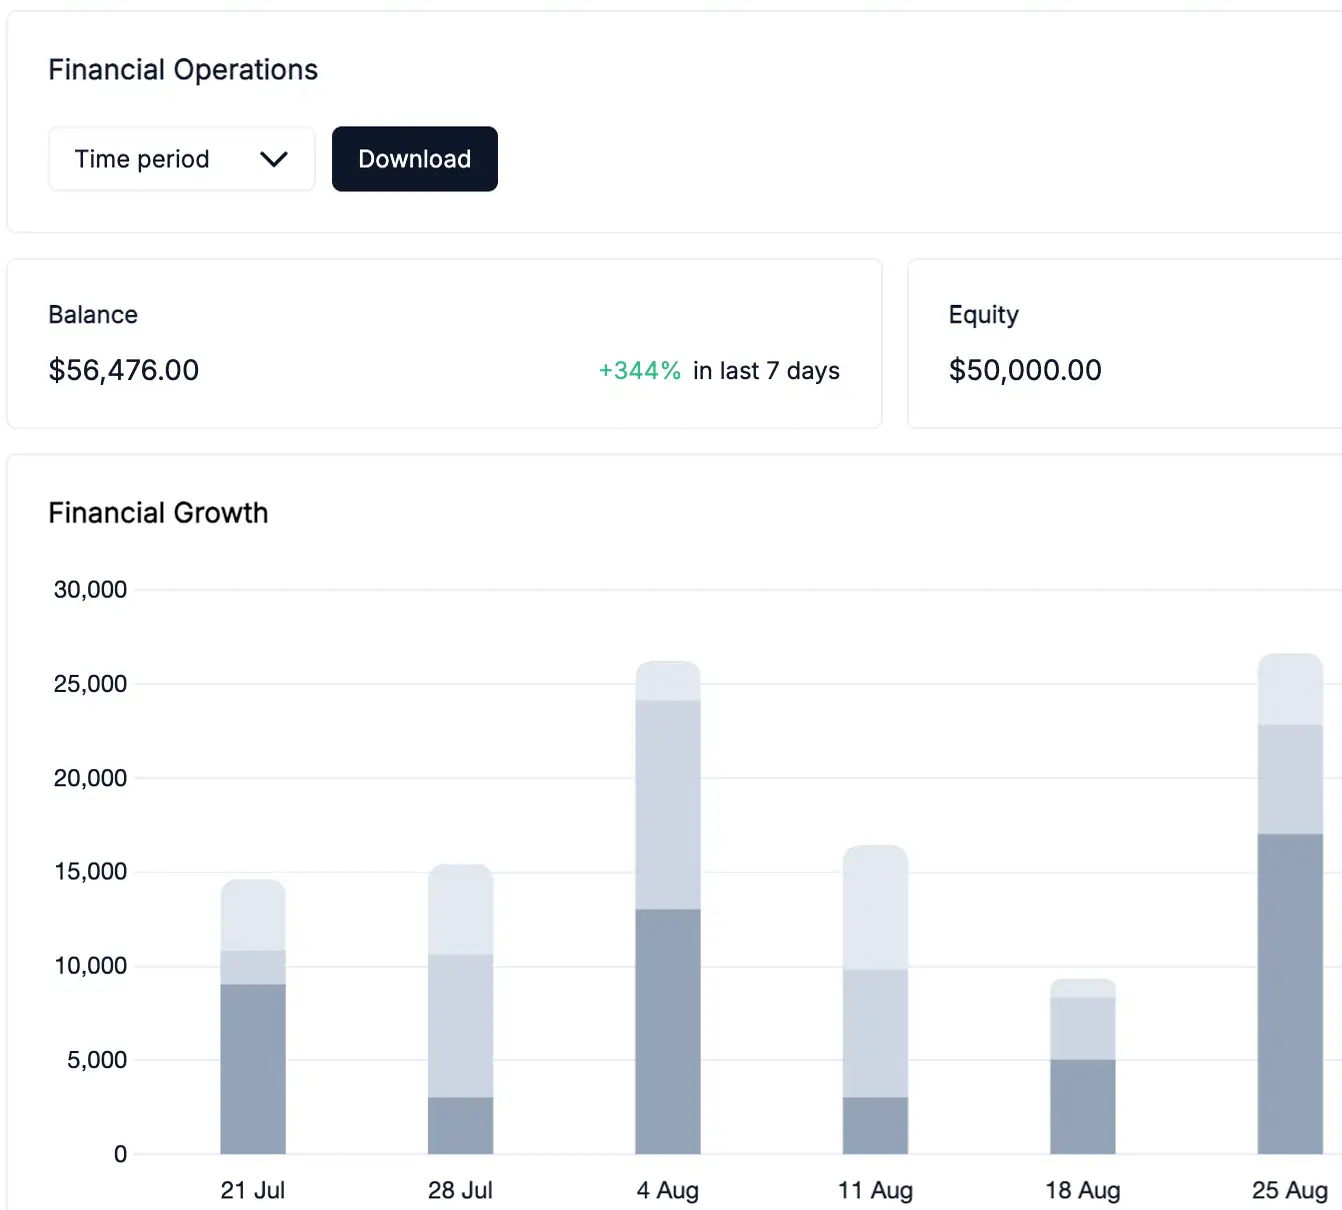Select the Equity amount $50,000.00

pyautogui.click(x=1025, y=370)
